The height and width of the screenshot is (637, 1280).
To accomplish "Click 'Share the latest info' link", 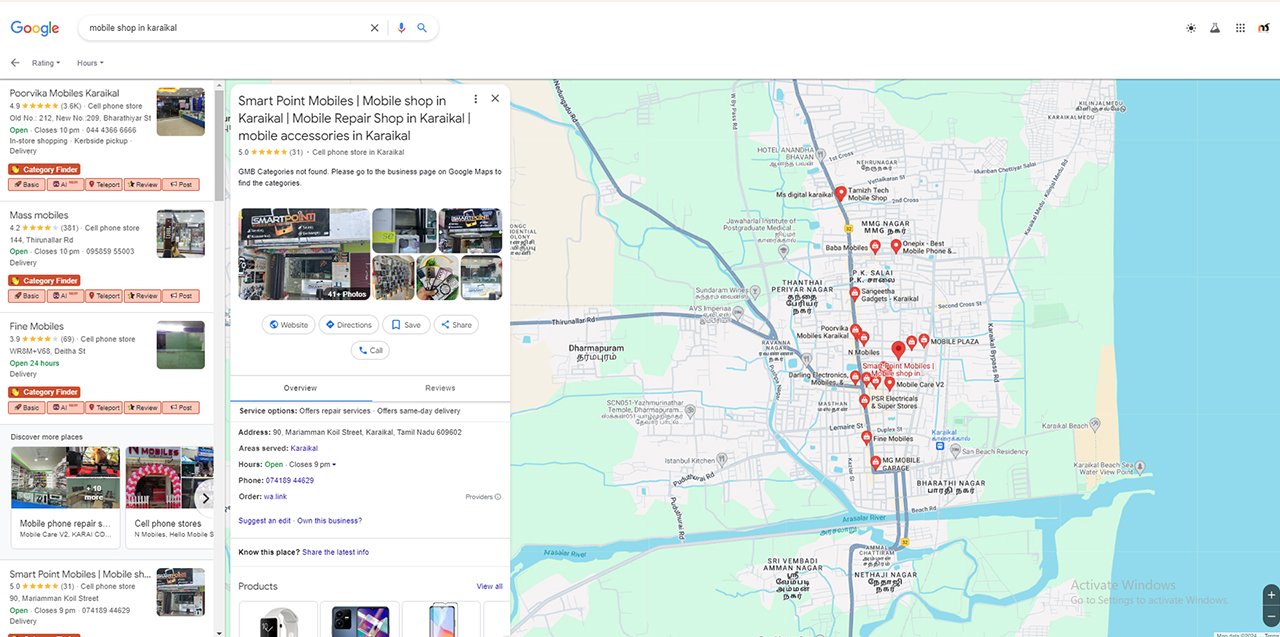I will point(335,552).
